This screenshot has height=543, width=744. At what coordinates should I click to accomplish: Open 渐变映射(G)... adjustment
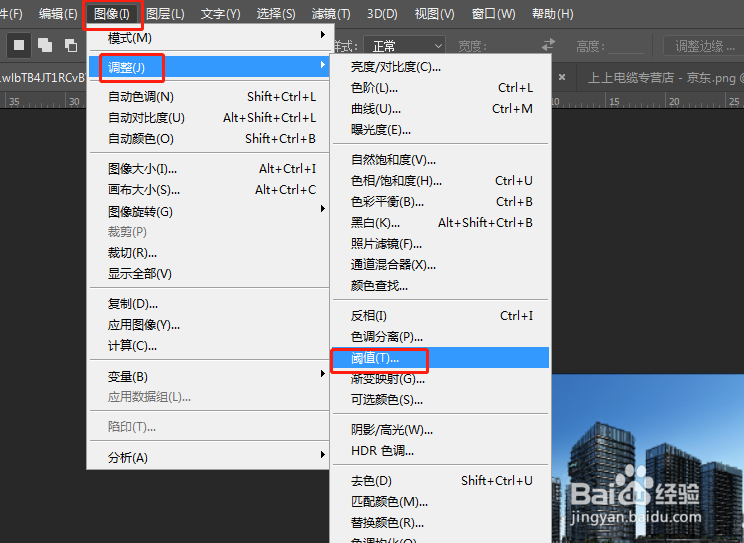440,379
